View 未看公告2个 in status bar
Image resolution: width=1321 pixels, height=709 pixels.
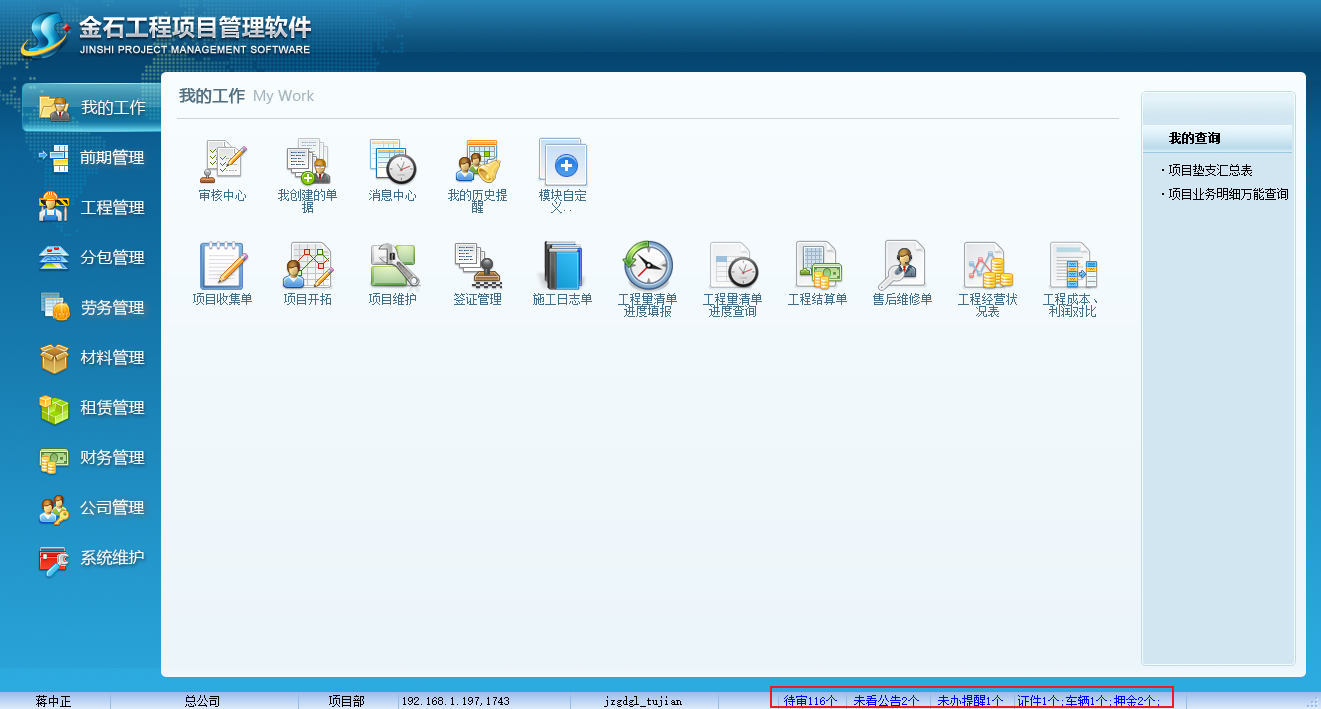tap(886, 701)
